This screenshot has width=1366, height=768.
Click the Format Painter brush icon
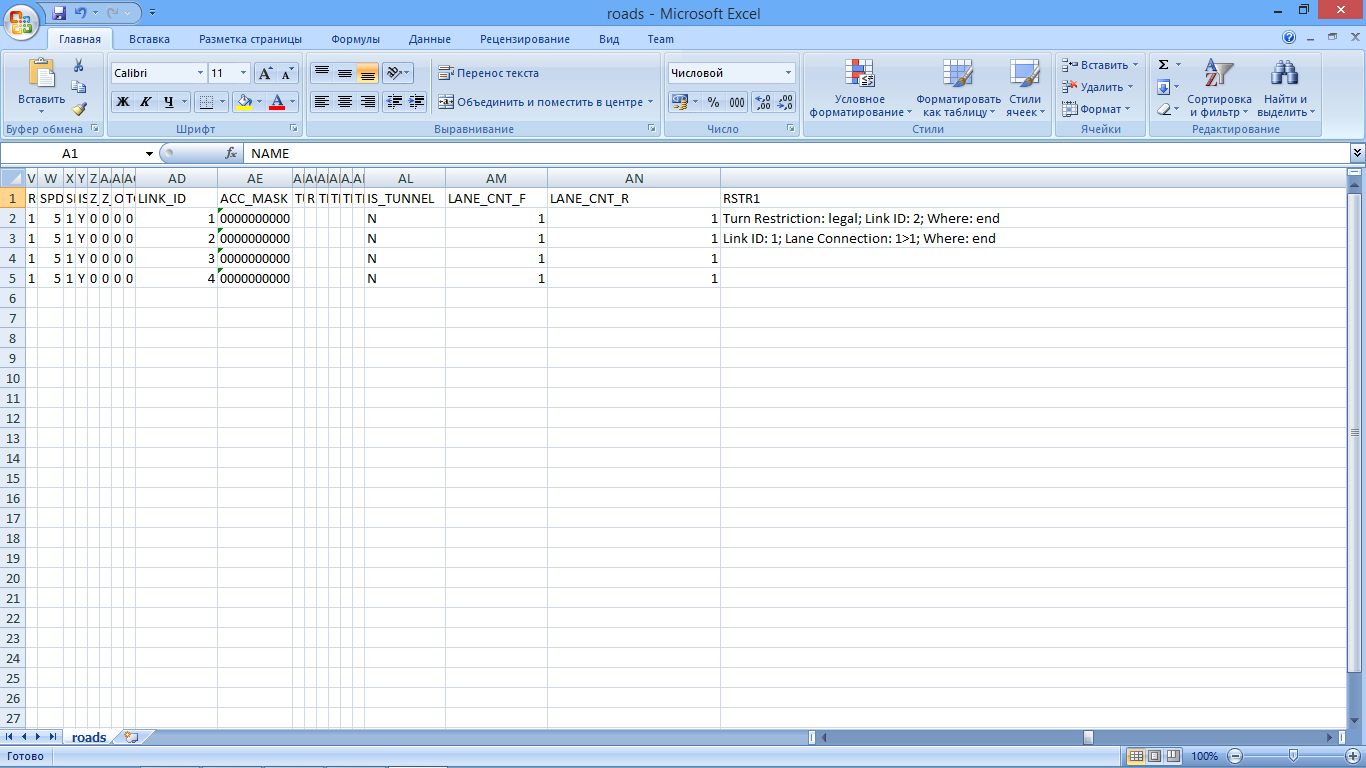click(x=79, y=109)
